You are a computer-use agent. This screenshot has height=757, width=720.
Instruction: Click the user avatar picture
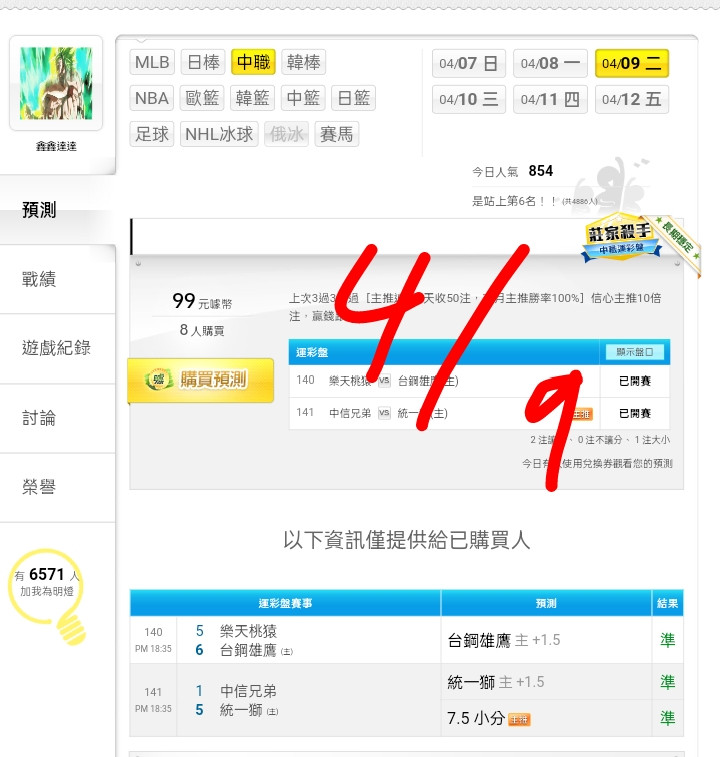(56, 83)
